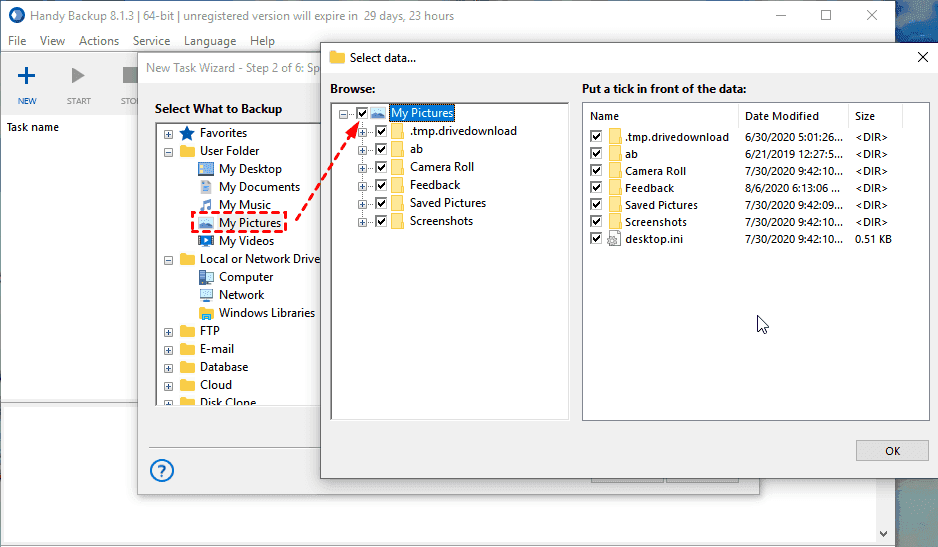
Task: Expand the FTP node
Action: [168, 332]
